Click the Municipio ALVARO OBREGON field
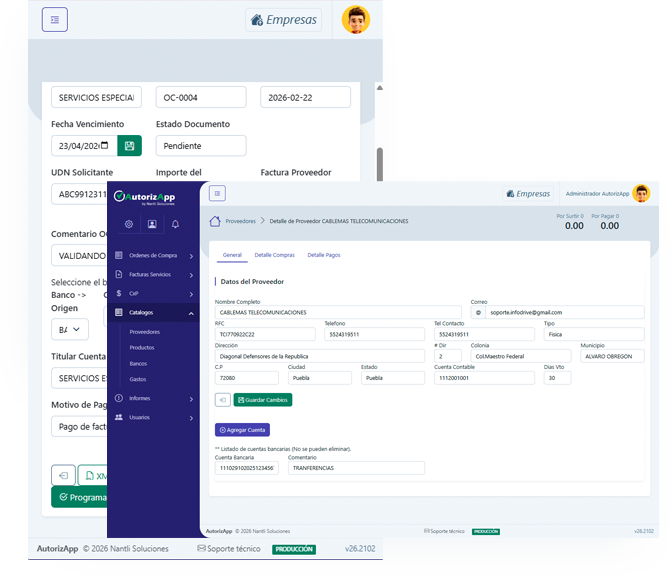This screenshot has height=576, width=671. tap(612, 356)
